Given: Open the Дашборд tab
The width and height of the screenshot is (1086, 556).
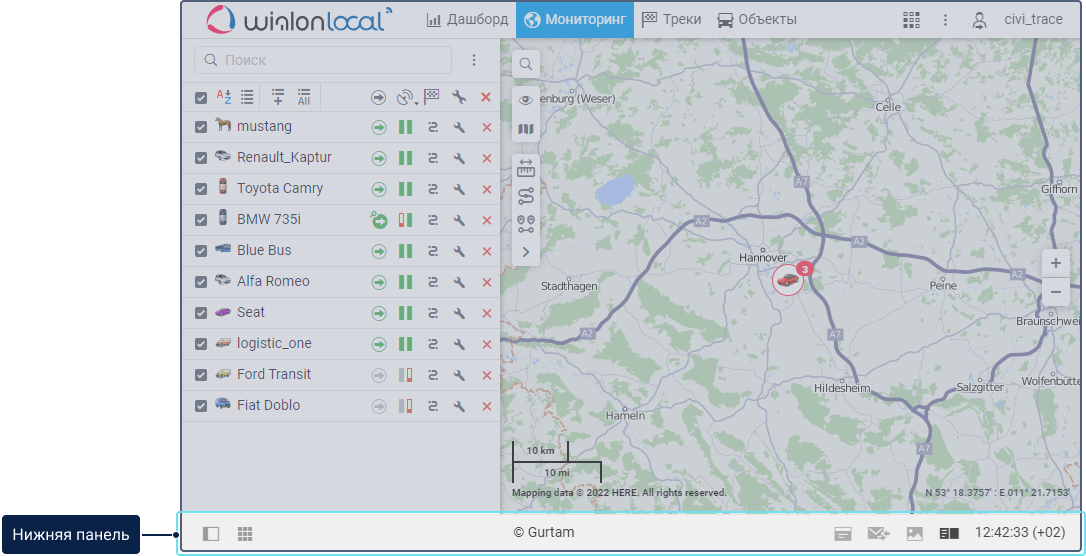Looking at the screenshot, I should click(467, 20).
